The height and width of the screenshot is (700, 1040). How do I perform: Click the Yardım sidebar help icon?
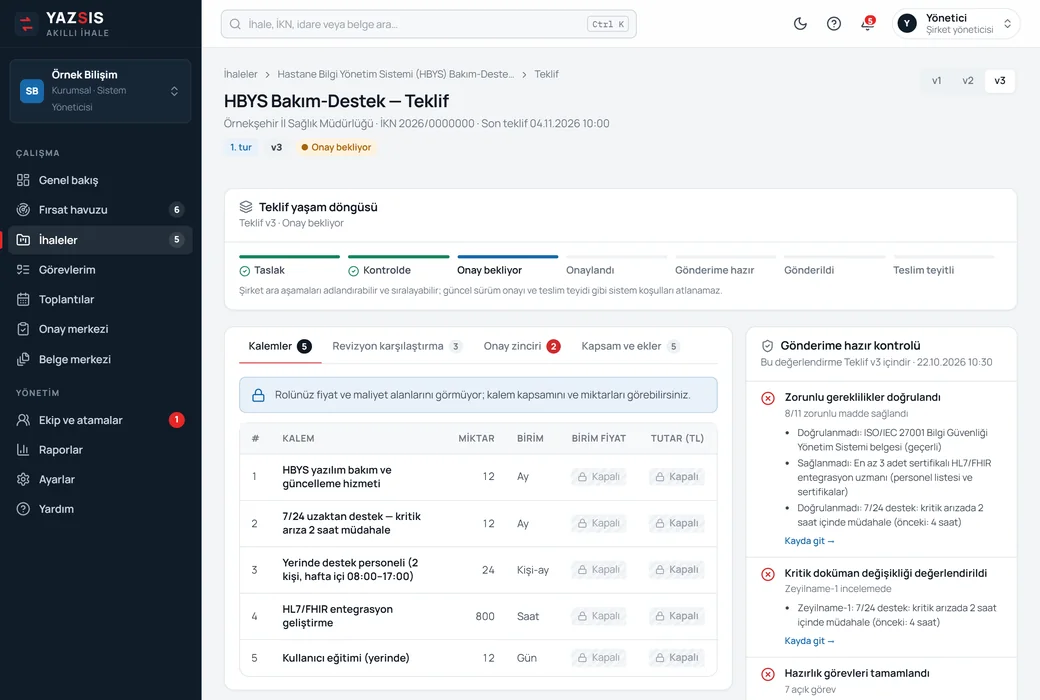[23, 509]
